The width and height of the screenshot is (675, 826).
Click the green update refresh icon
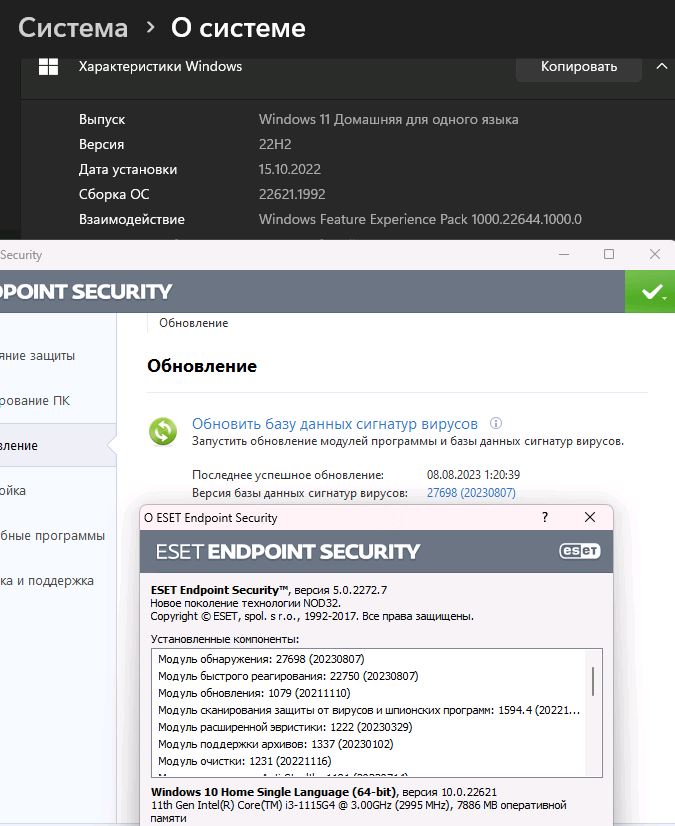tap(163, 431)
